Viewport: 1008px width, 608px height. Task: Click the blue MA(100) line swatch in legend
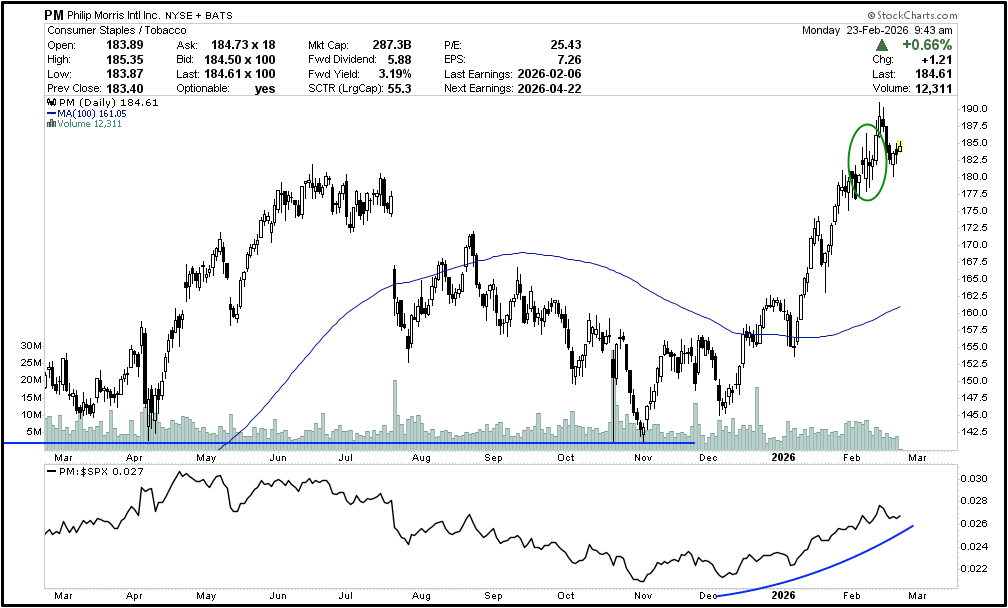[52, 114]
